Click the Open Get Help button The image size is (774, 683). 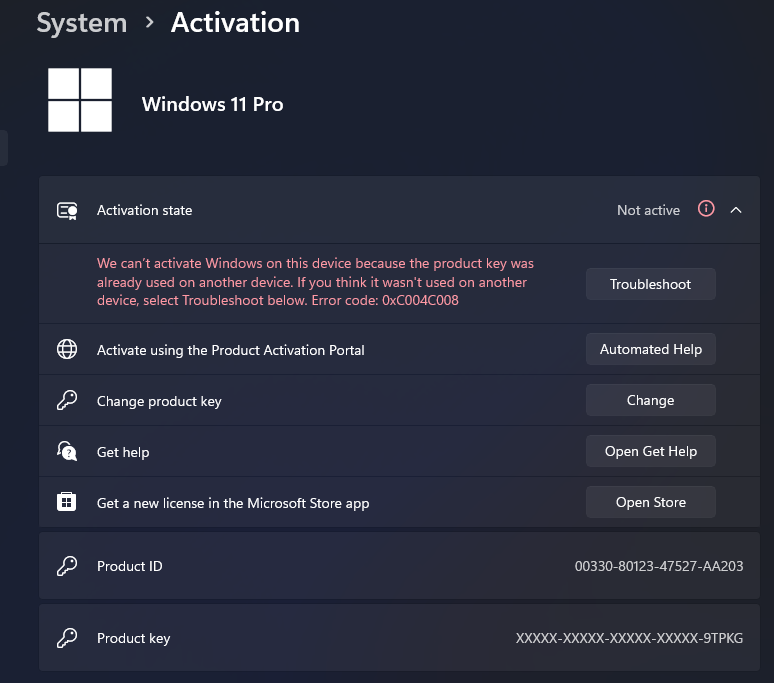pos(651,451)
